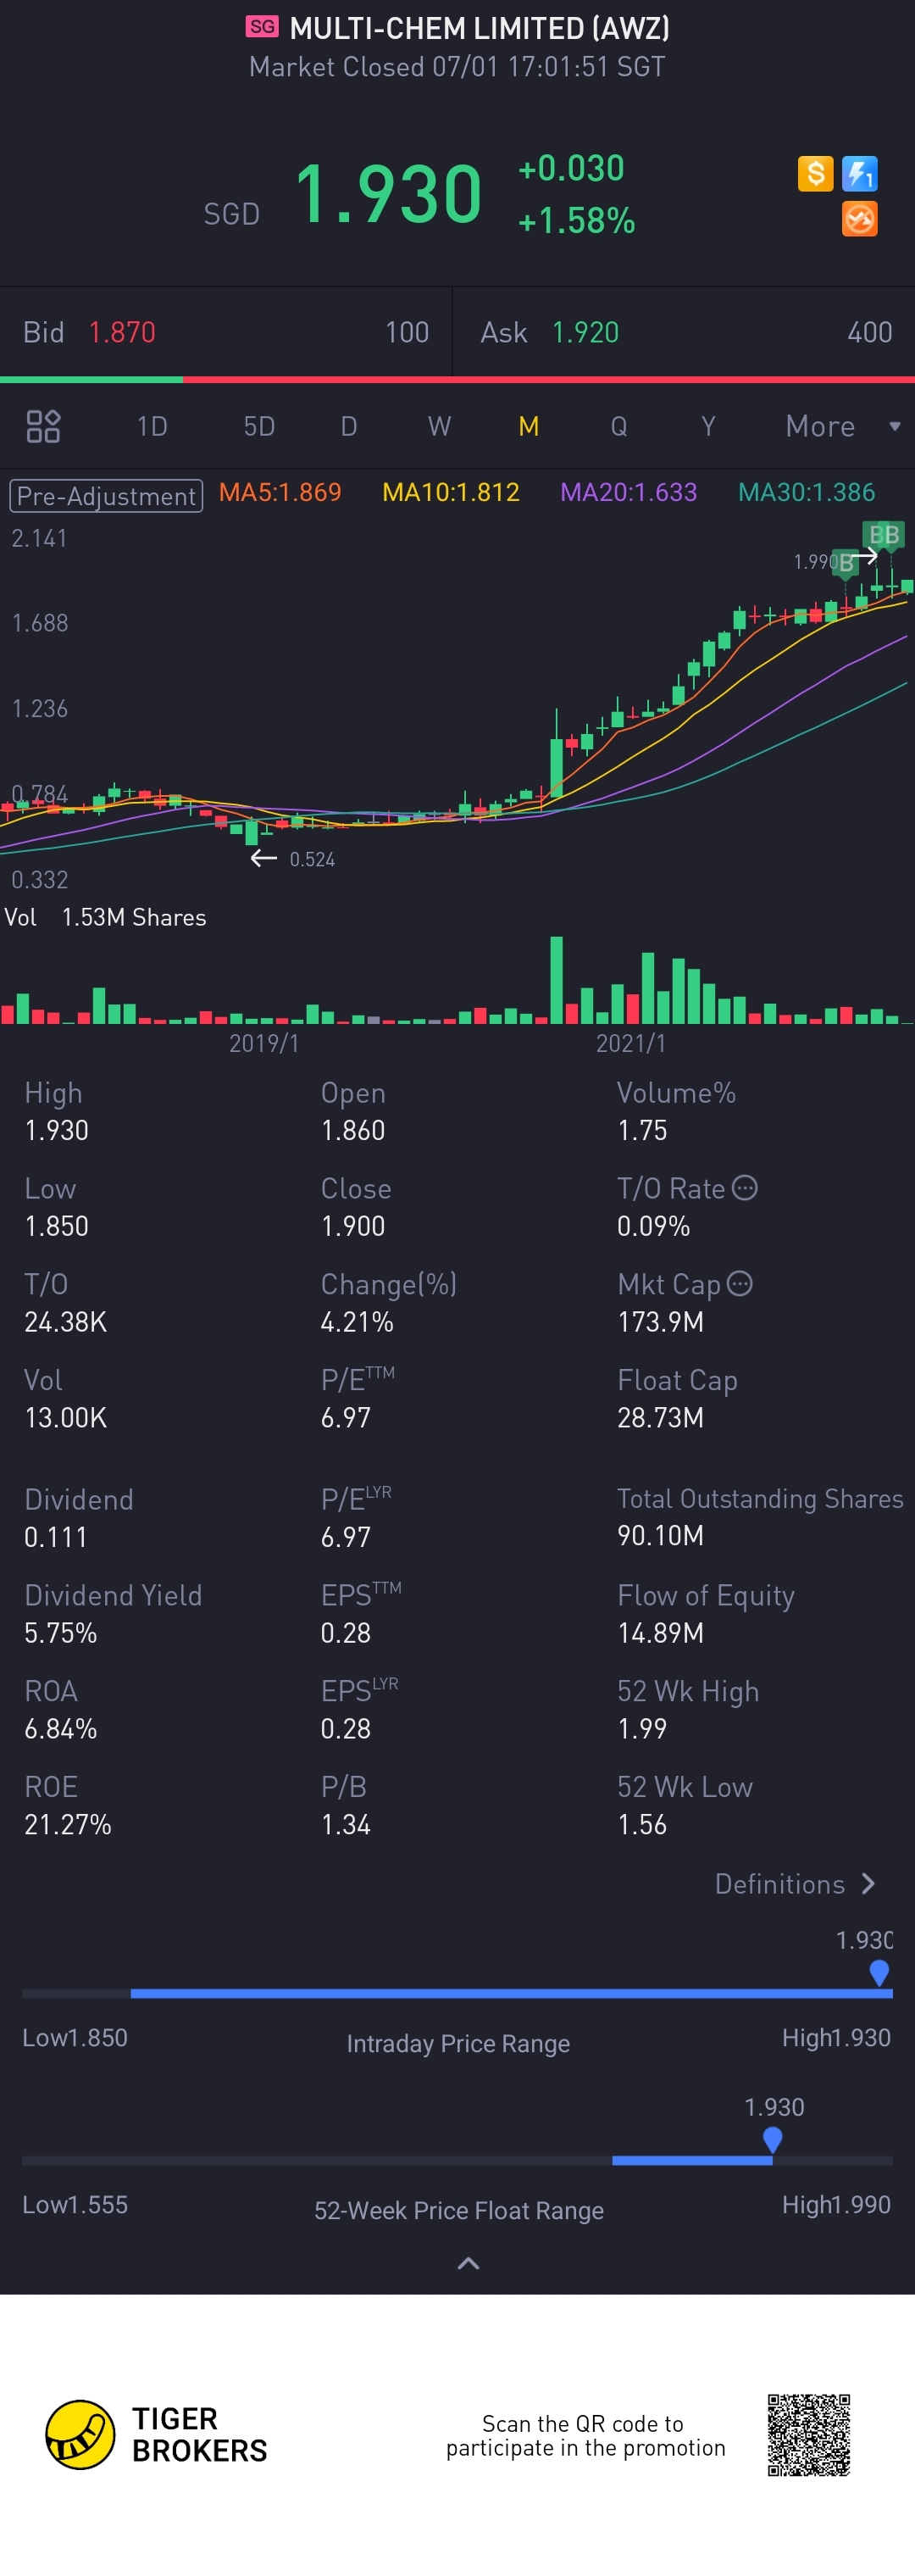Open the Definitions link

(796, 1883)
